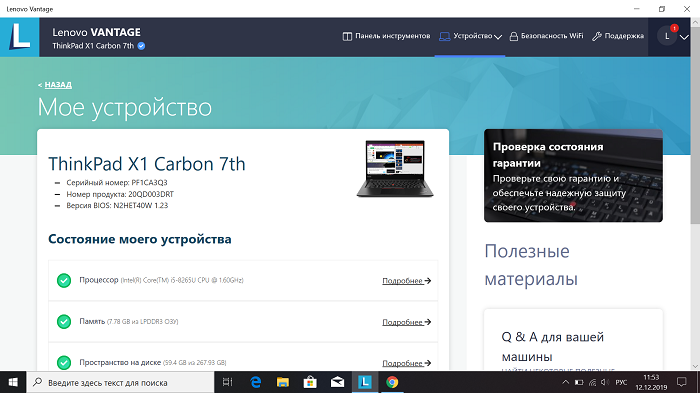Click the taskbar search field

[x=121, y=382]
